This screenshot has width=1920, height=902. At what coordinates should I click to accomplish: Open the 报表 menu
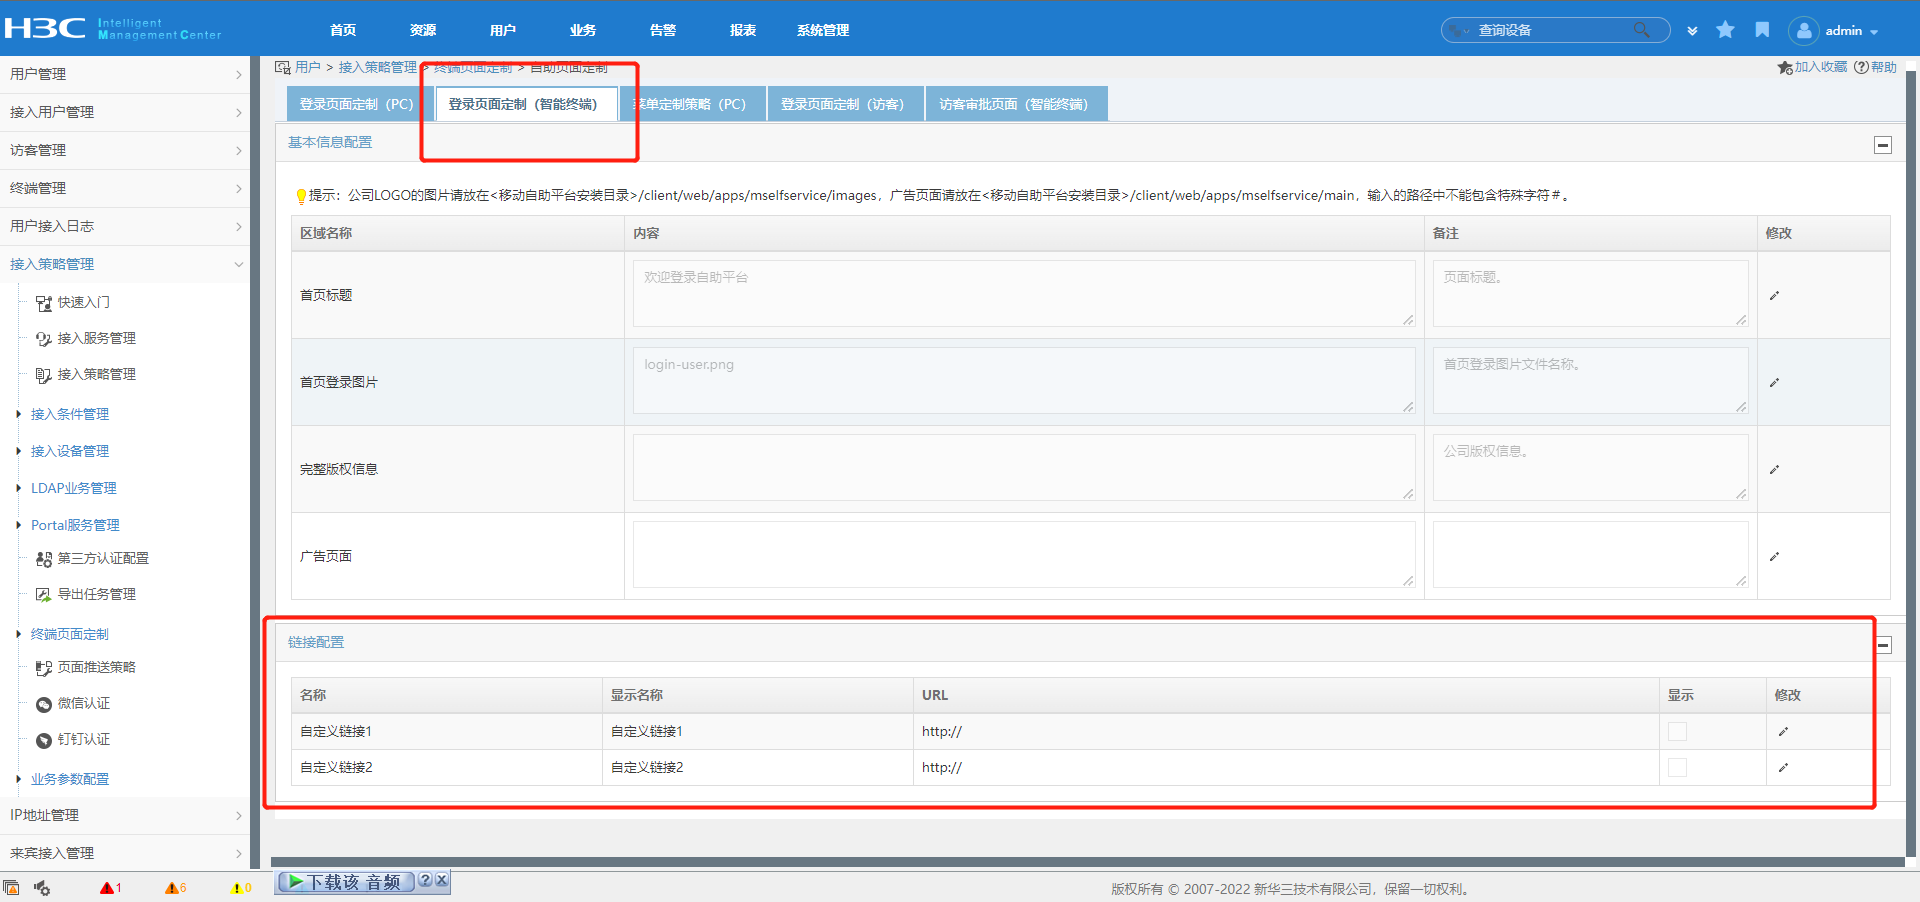[743, 30]
